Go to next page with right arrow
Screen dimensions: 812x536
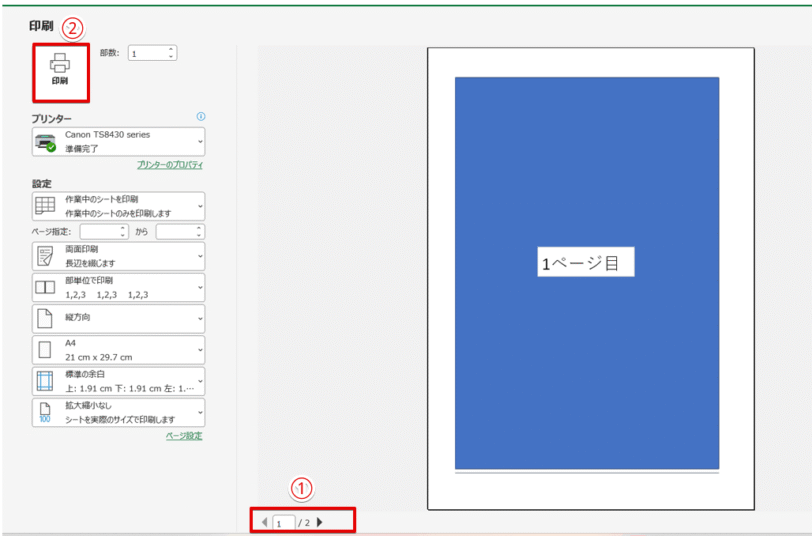pyautogui.click(x=320, y=522)
